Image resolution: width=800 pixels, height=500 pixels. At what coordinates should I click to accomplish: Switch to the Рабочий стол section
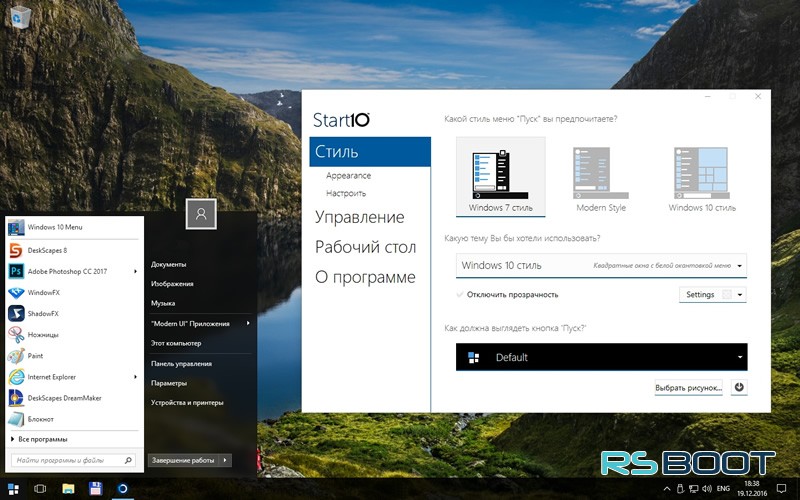pos(365,247)
